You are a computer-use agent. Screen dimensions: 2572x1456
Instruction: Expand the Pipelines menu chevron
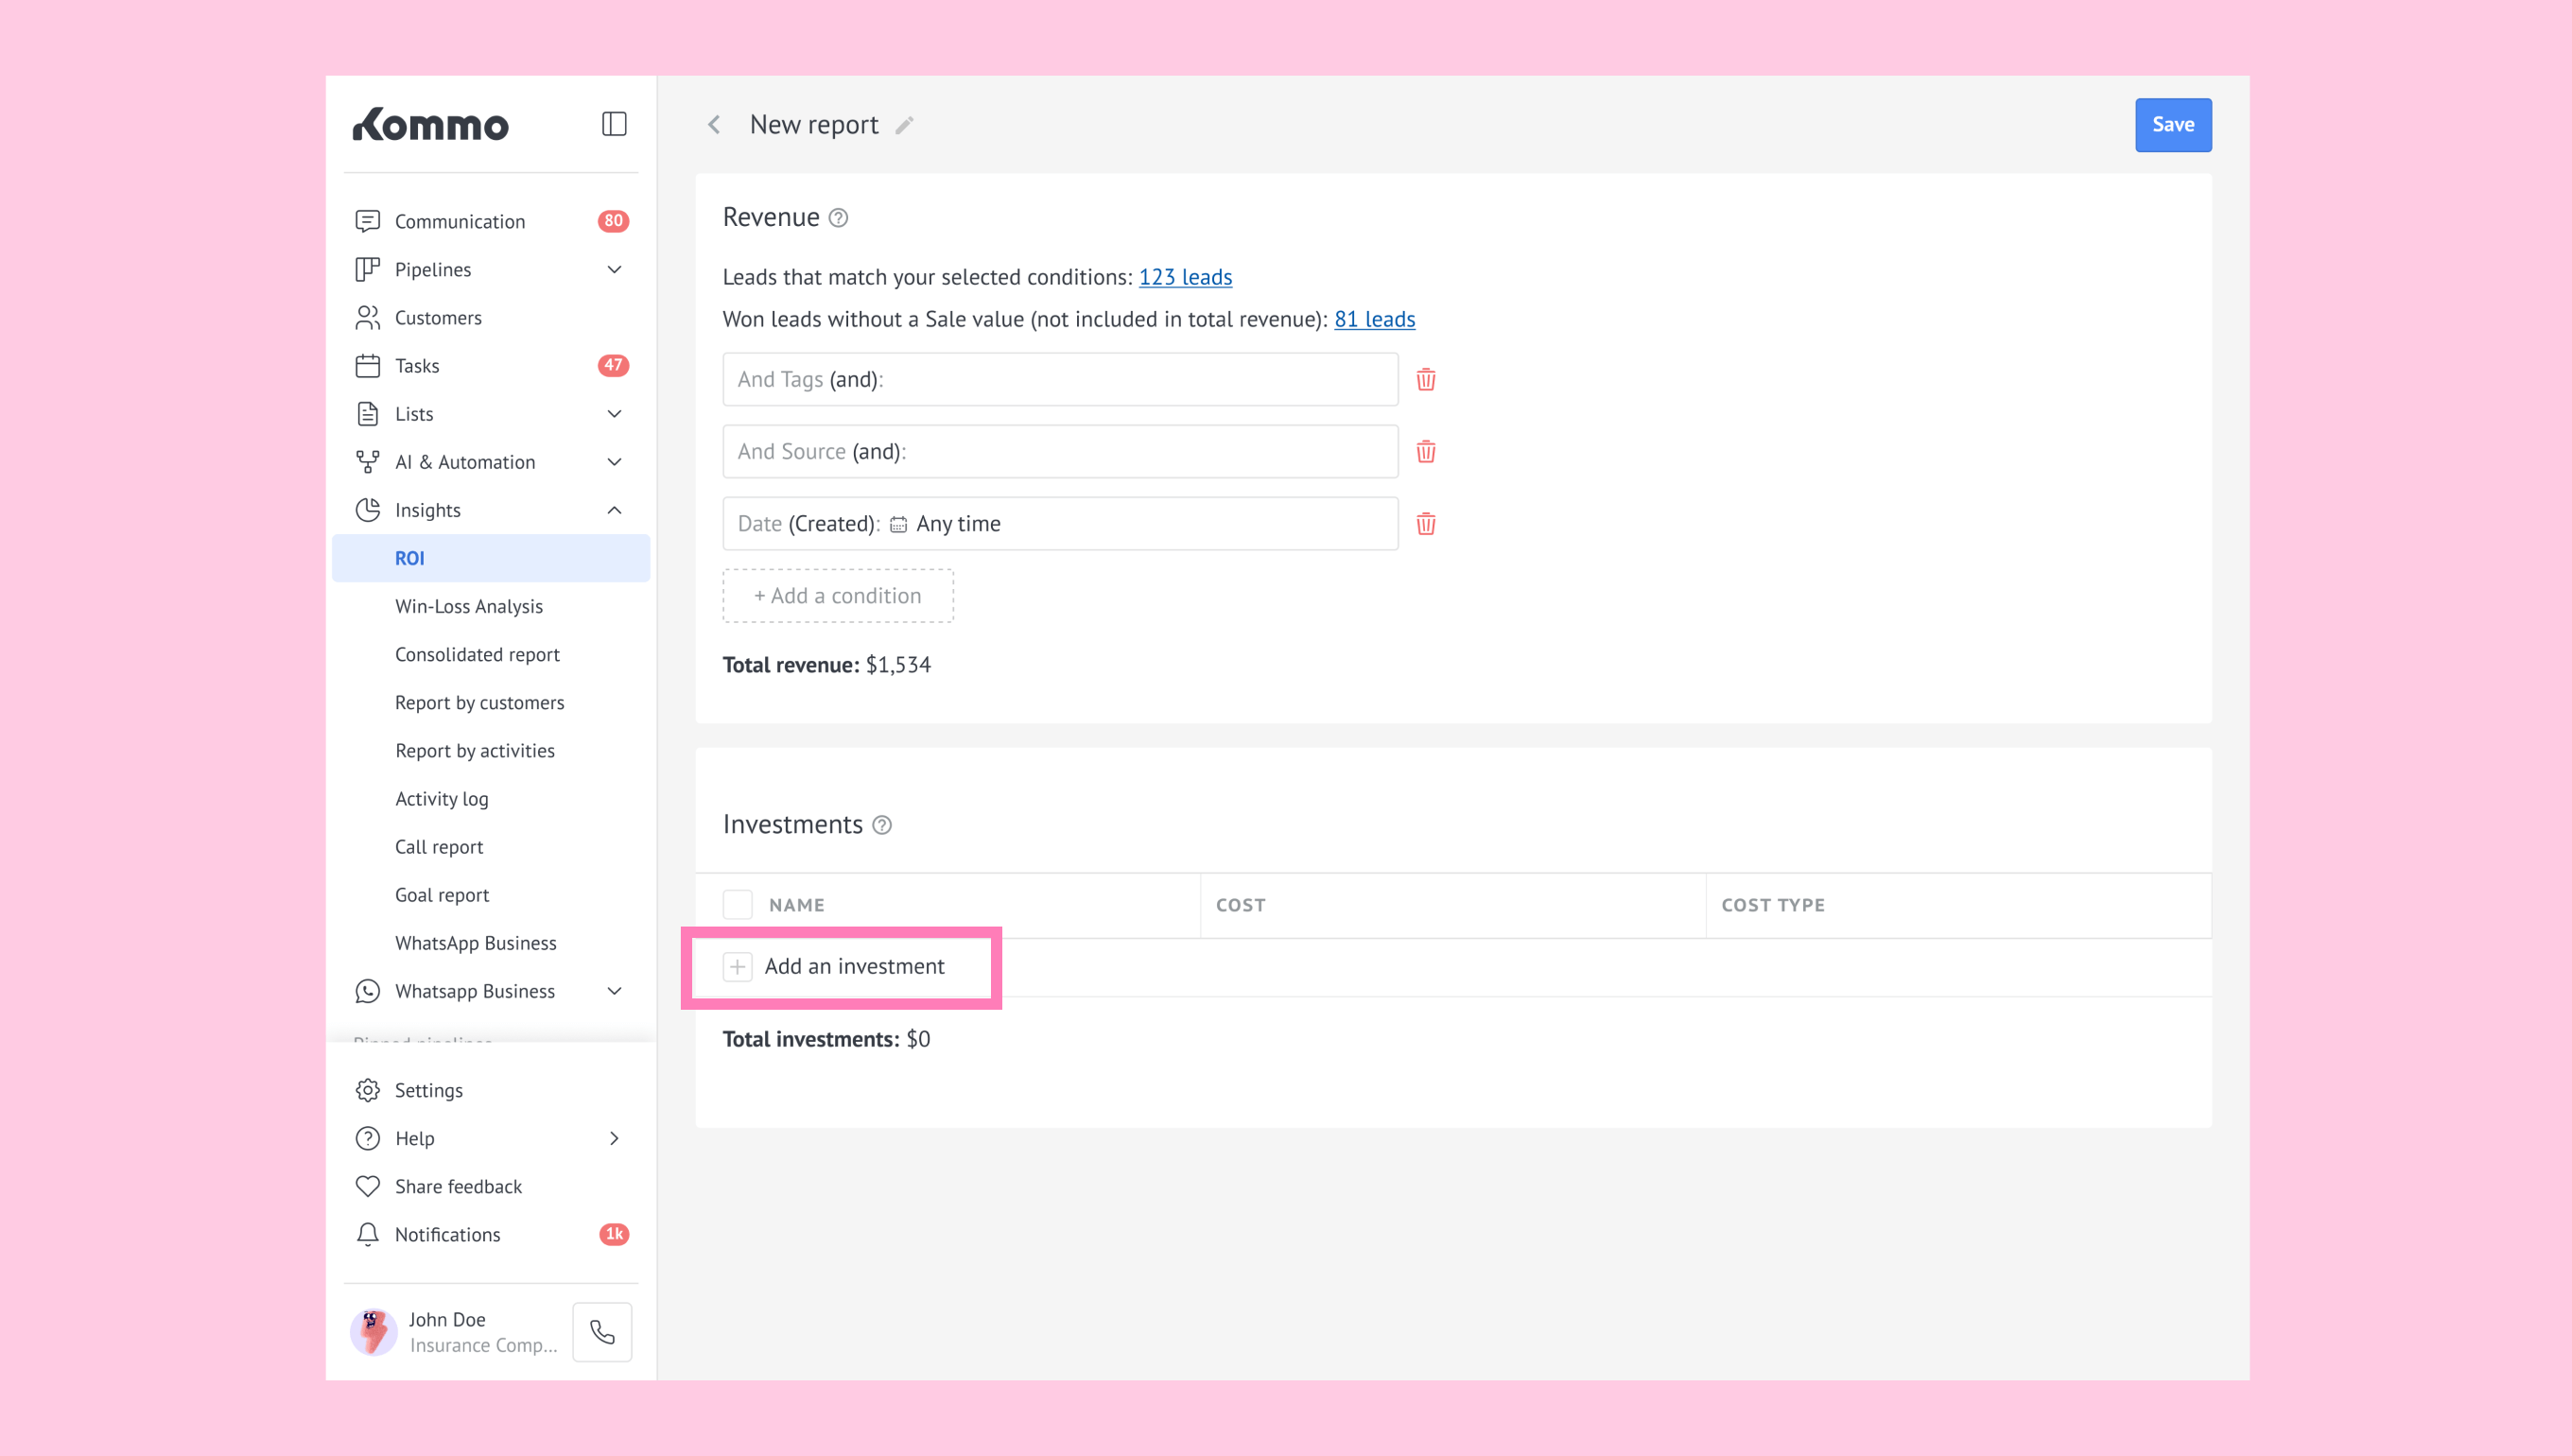[x=614, y=269]
